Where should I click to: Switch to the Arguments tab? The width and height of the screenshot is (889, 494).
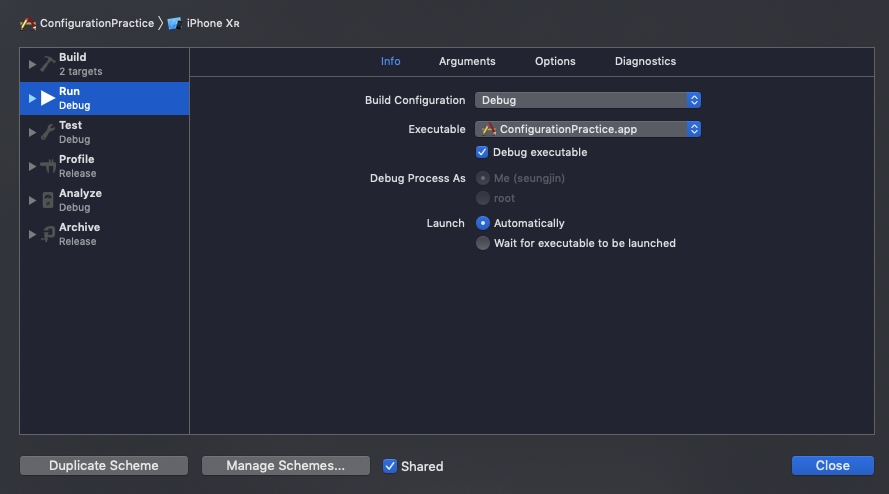tap(467, 61)
